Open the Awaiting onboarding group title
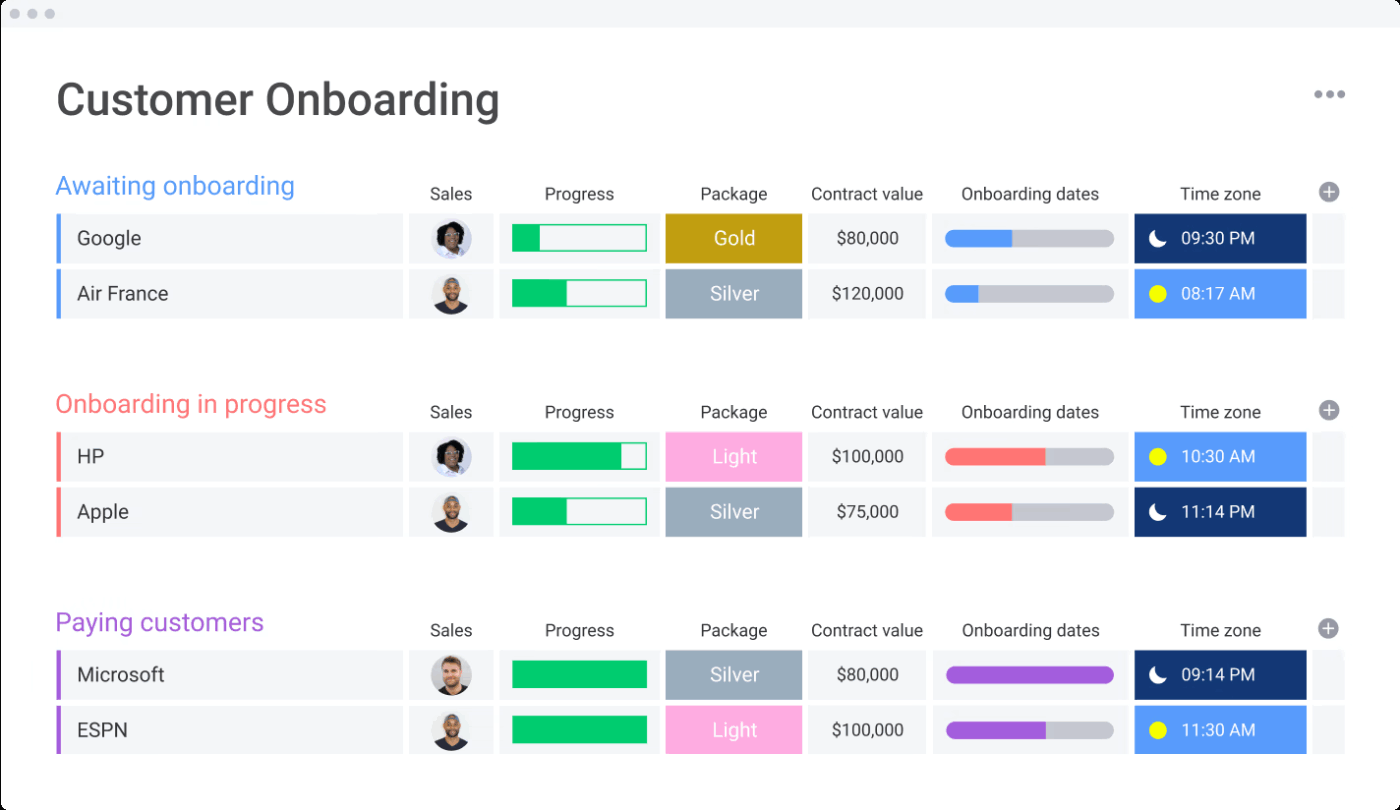Image resolution: width=1400 pixels, height=810 pixels. 175,186
